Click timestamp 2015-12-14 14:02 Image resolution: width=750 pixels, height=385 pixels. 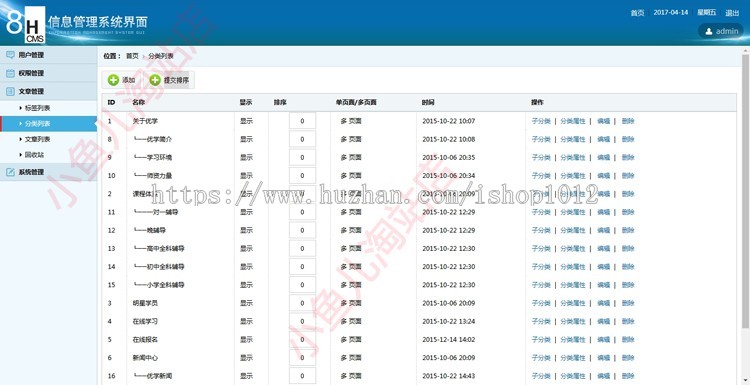click(x=448, y=340)
